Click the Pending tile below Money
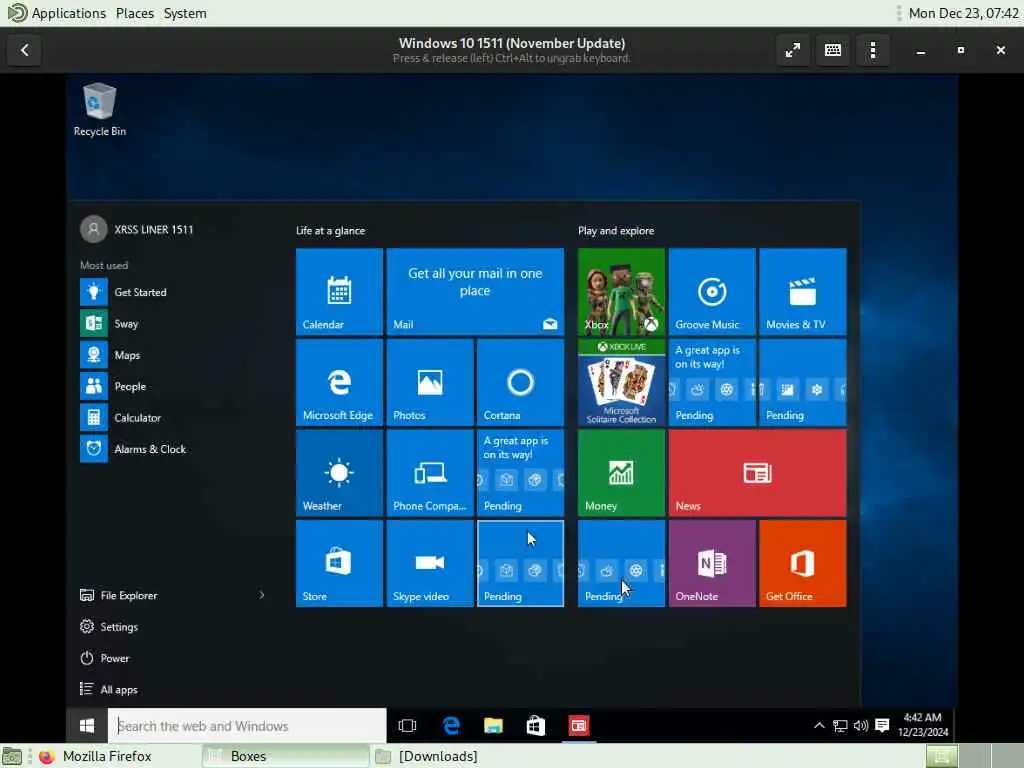 coord(621,564)
